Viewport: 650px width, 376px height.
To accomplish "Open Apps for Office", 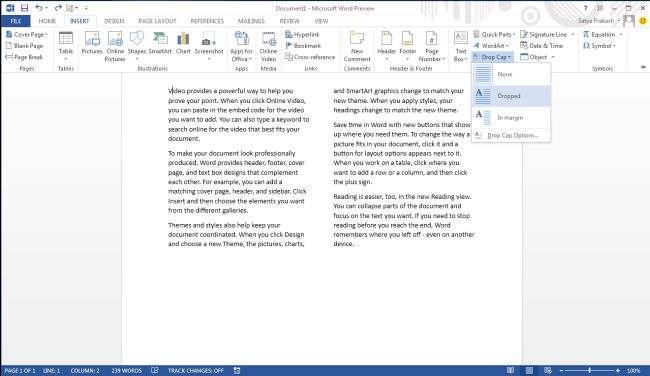I will pyautogui.click(x=241, y=46).
